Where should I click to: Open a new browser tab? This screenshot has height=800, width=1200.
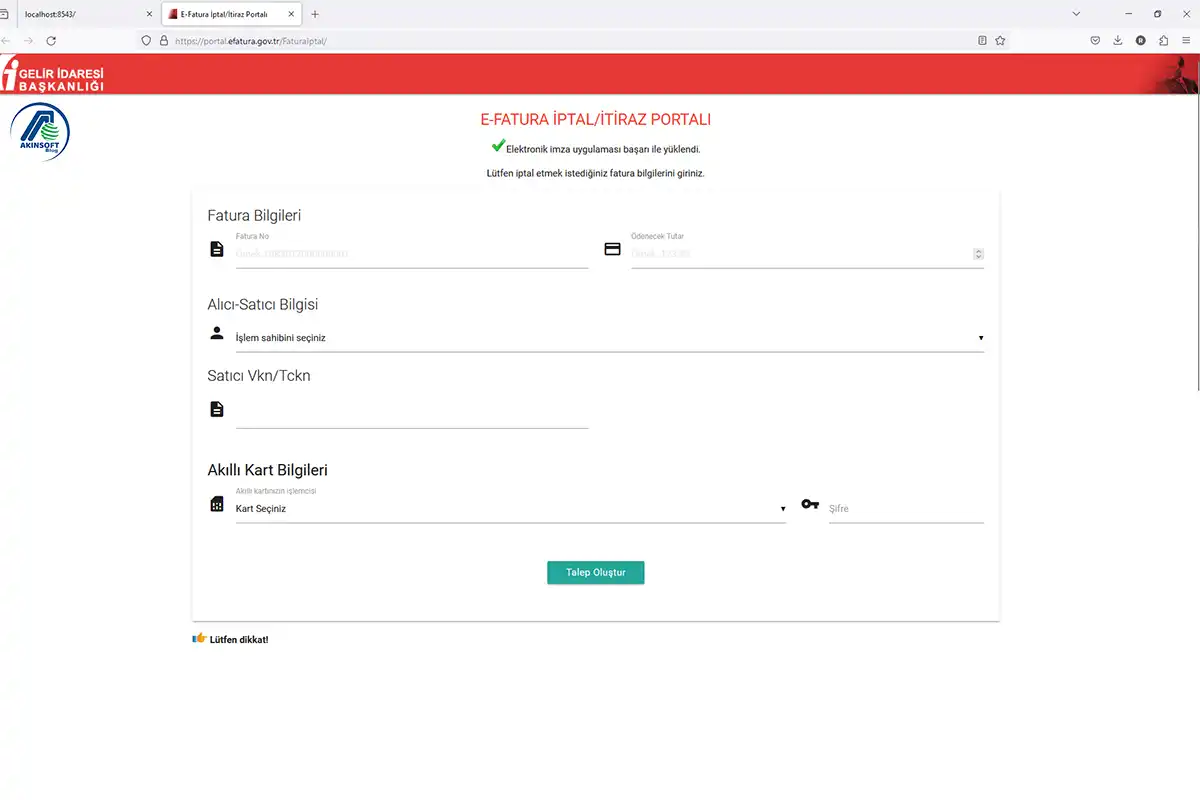pyautogui.click(x=315, y=14)
